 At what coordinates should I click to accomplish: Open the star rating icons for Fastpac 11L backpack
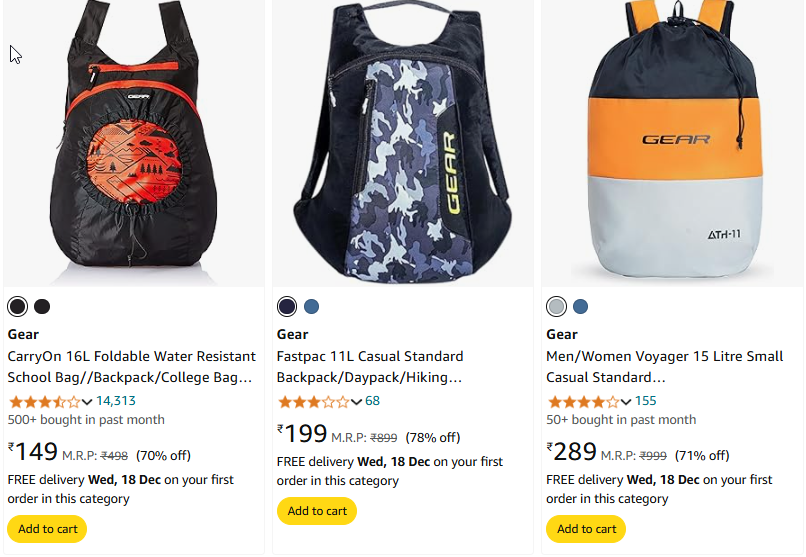(x=314, y=401)
